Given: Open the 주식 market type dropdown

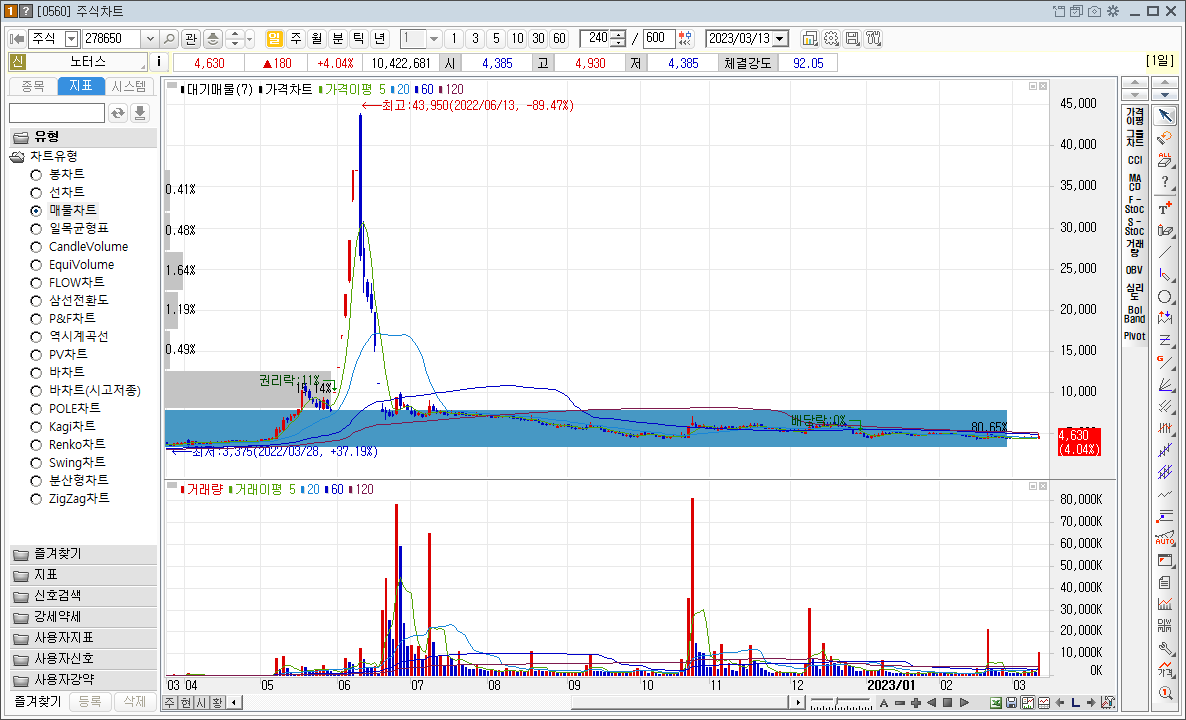Looking at the screenshot, I should 71,39.
